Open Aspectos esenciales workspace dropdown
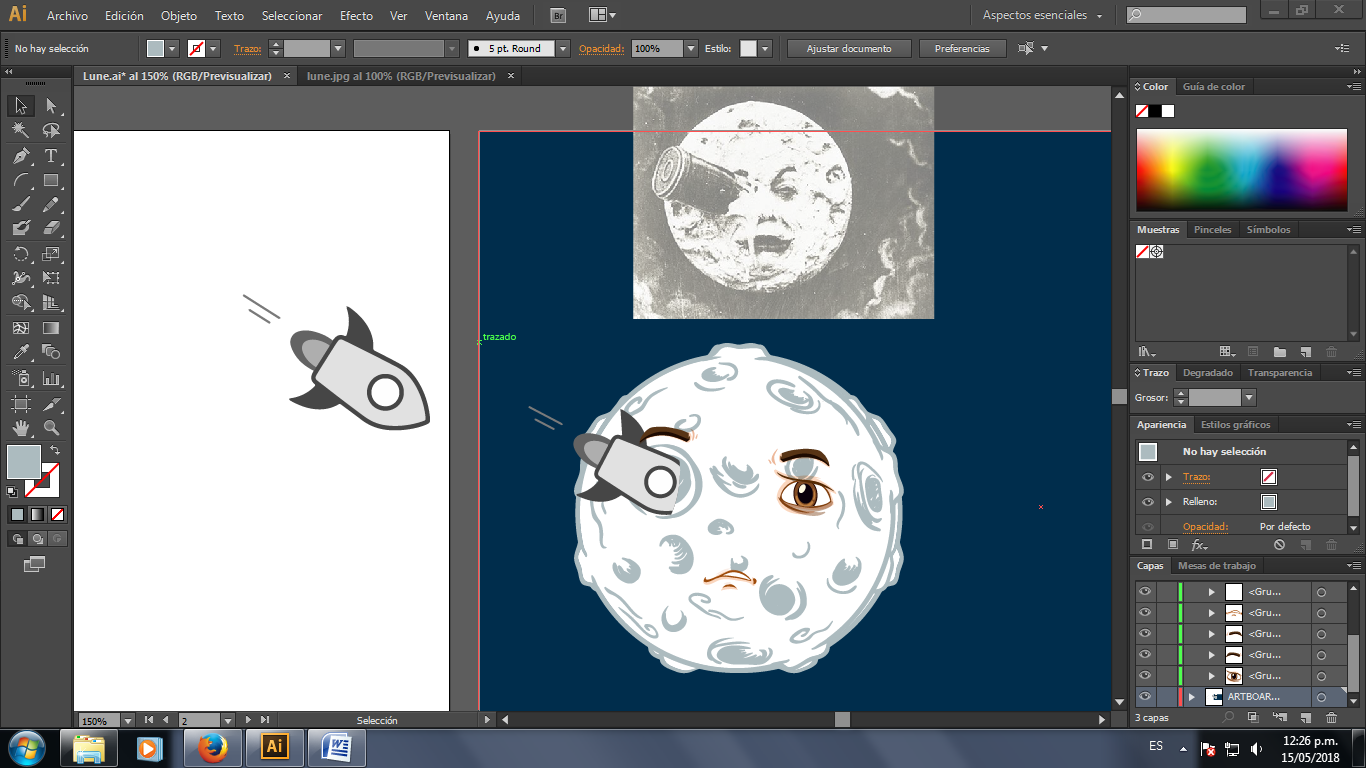This screenshot has width=1366, height=768. (1043, 16)
